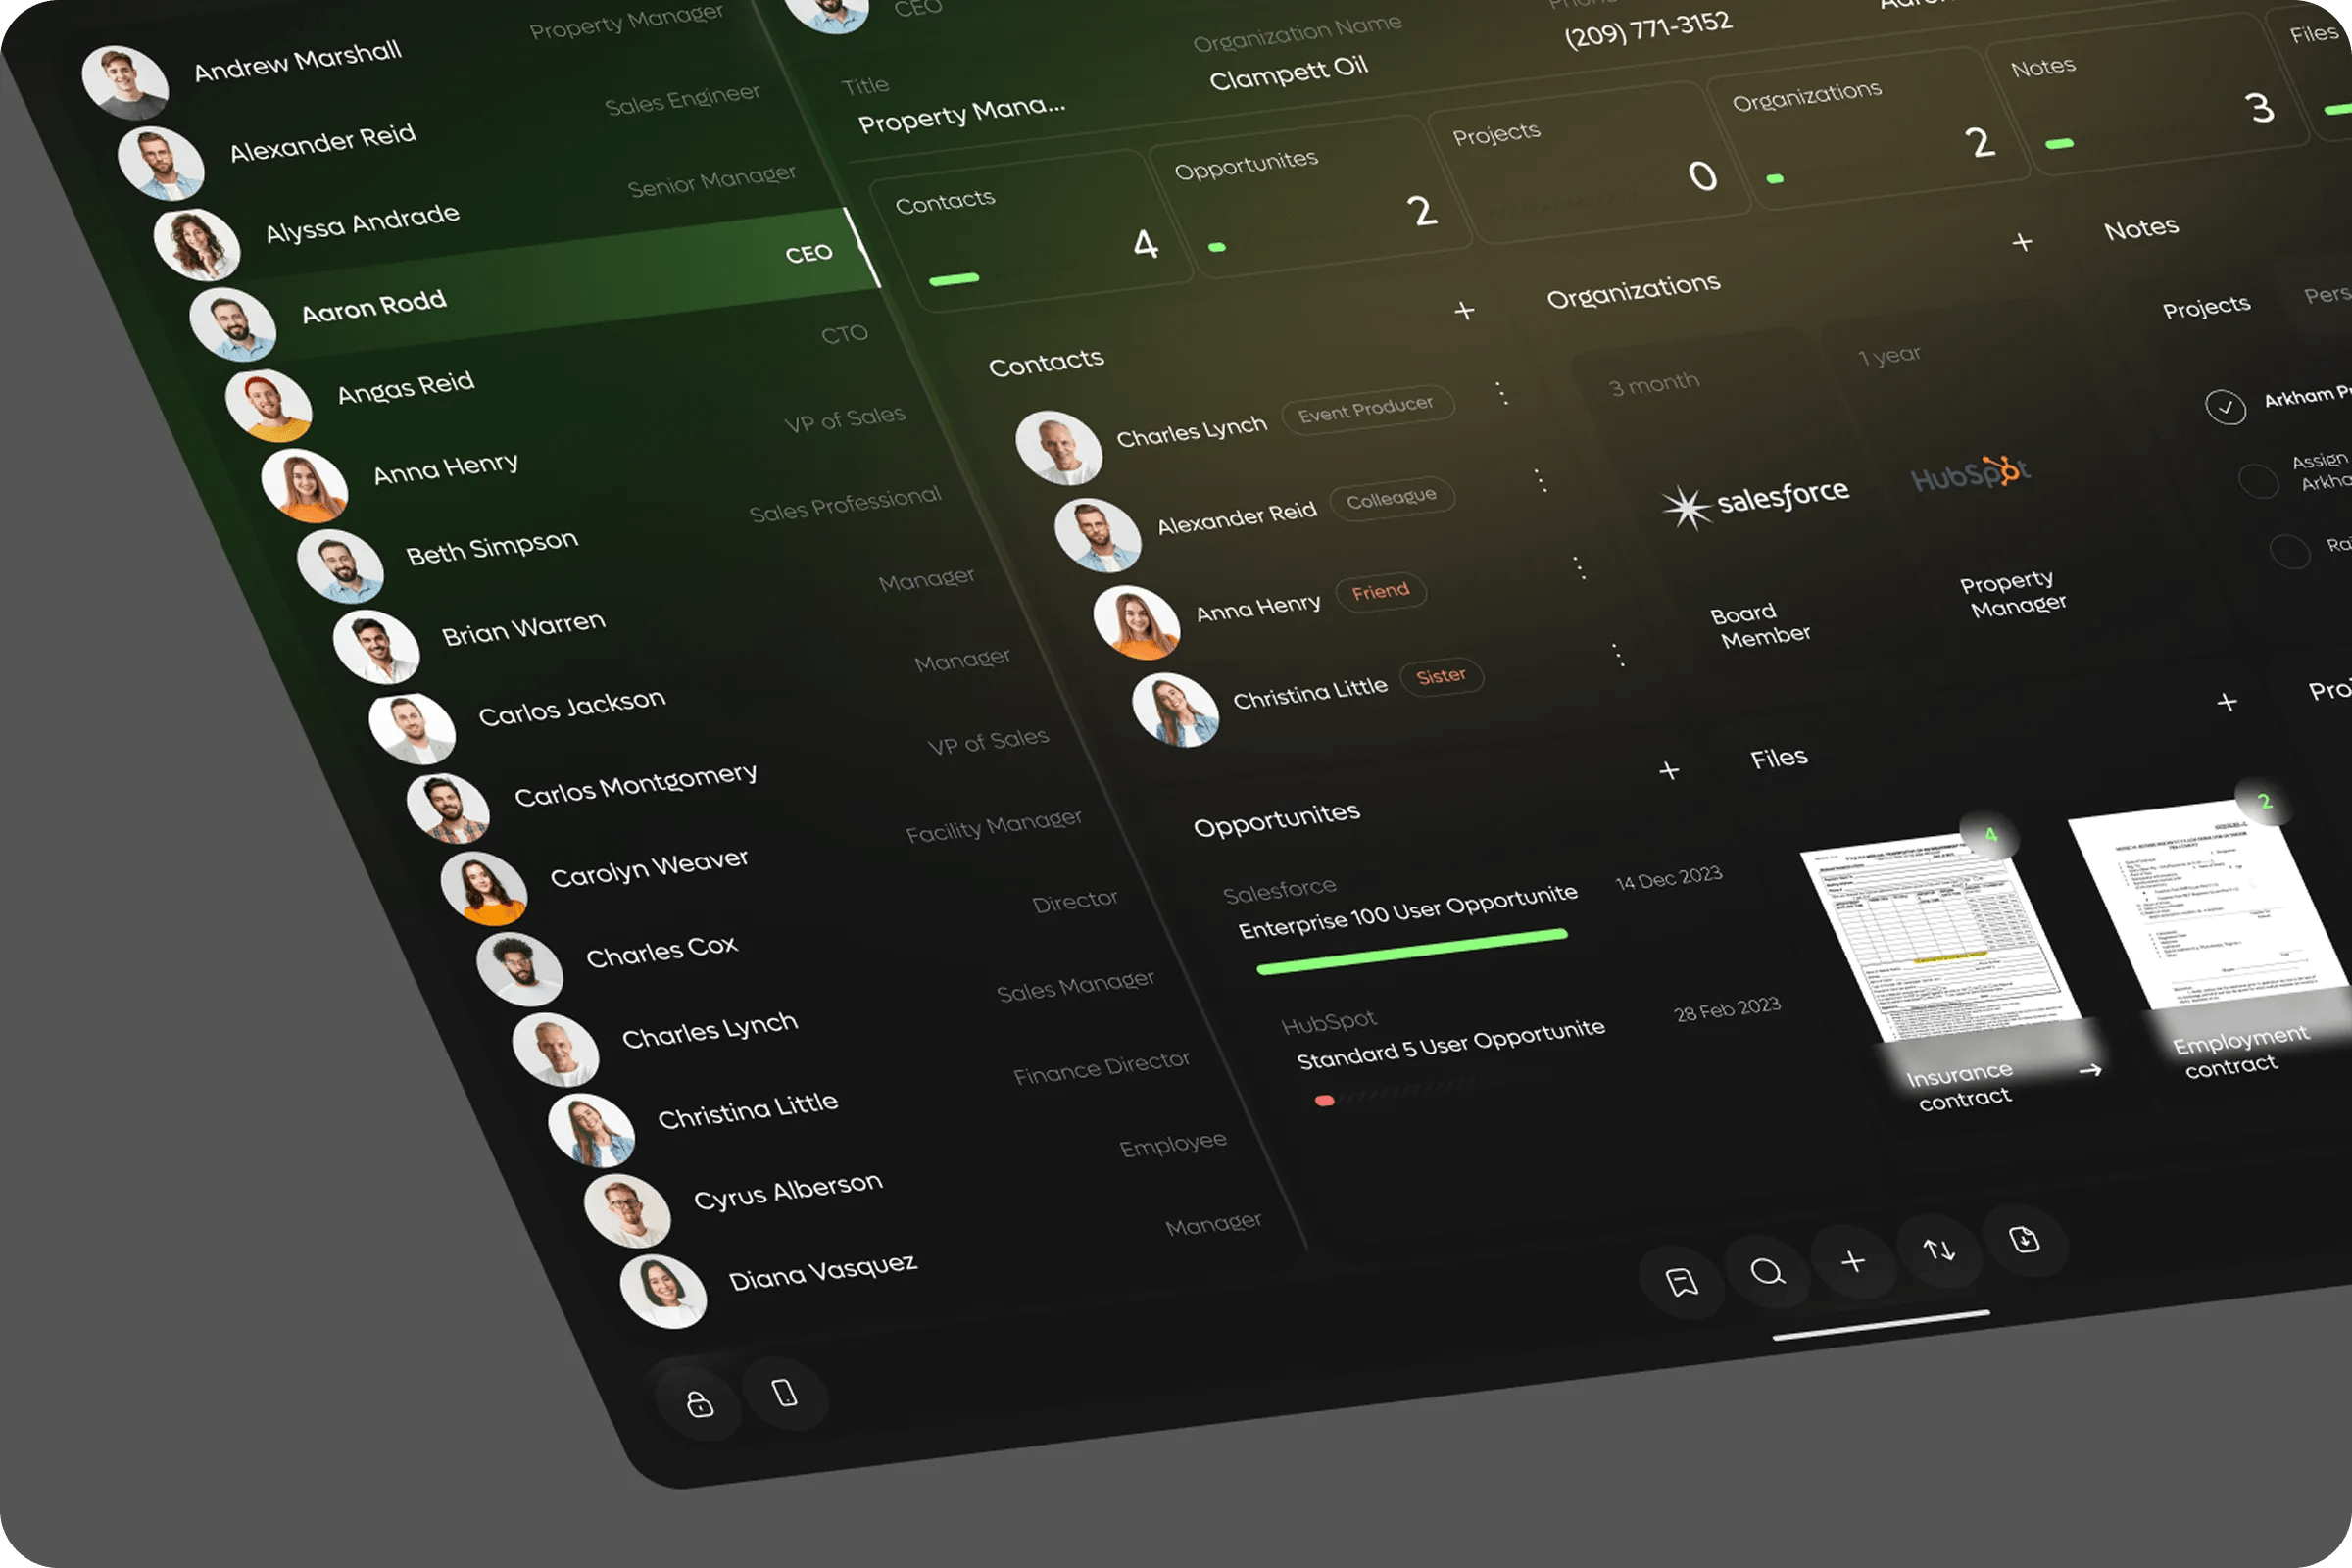
Task: Add a new contact using Contacts plus
Action: (x=1464, y=311)
